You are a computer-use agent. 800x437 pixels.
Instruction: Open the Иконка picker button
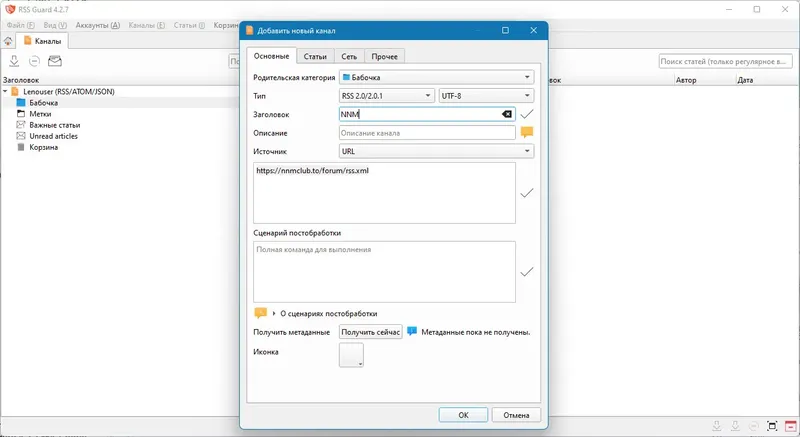(x=351, y=355)
